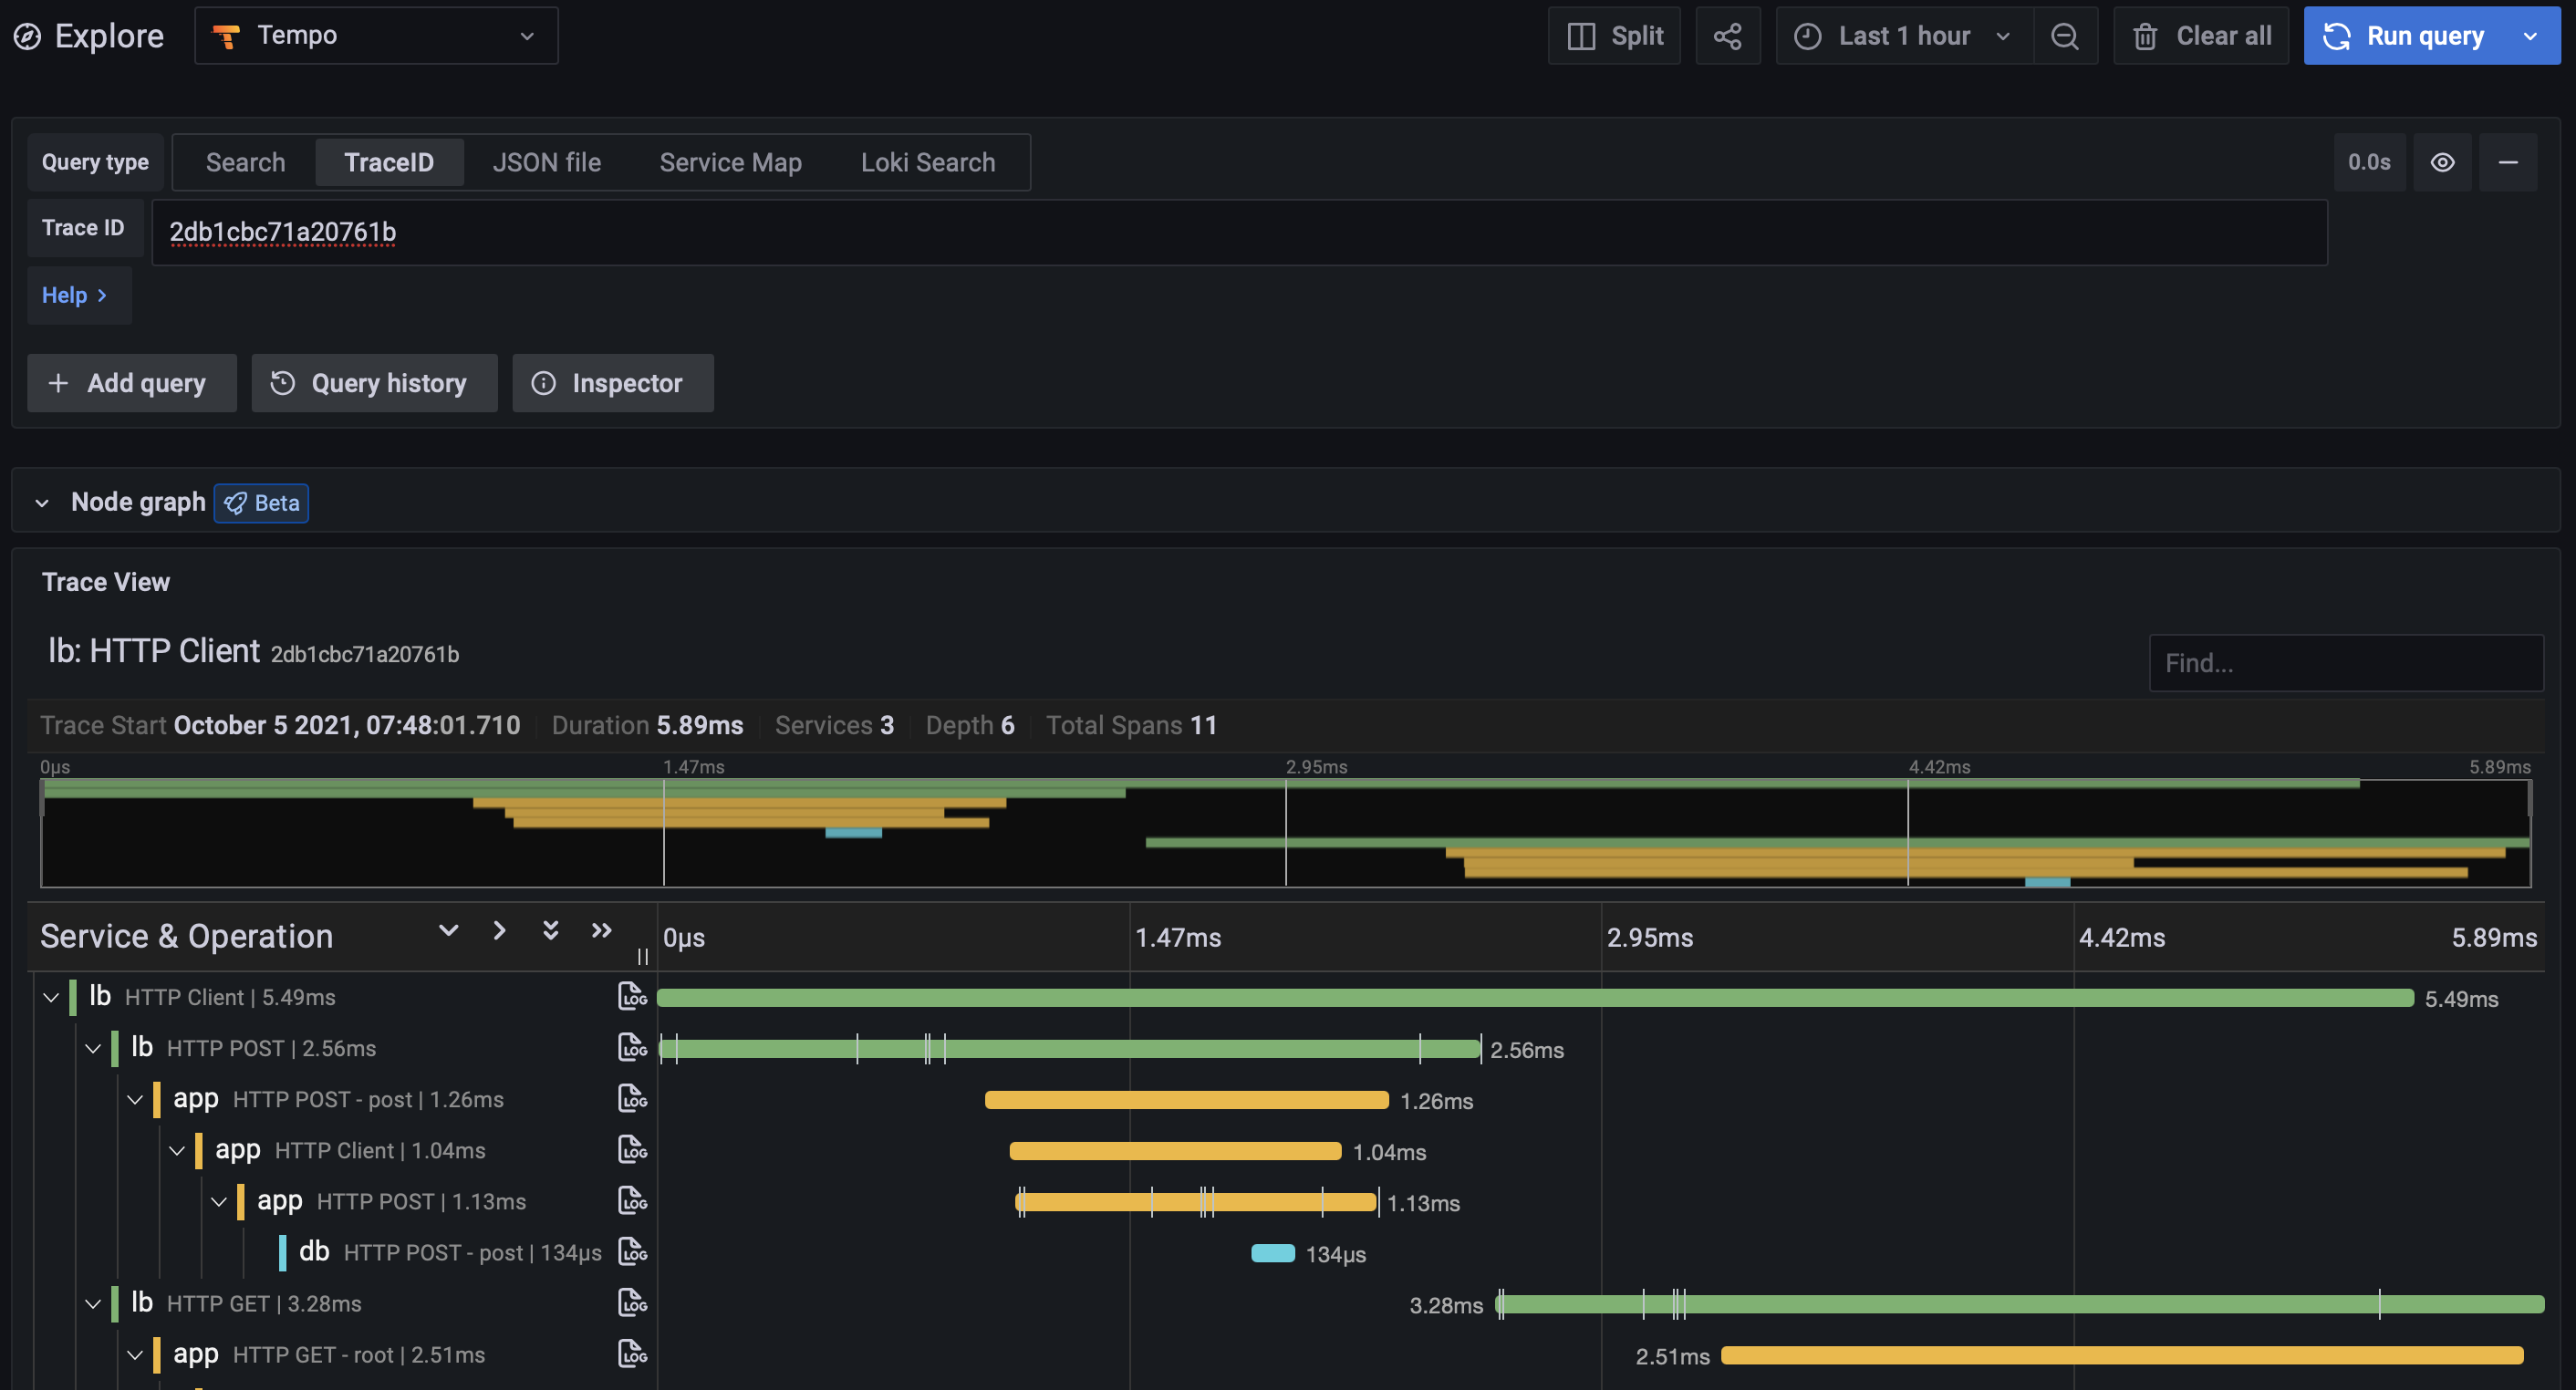Collapse the Node graph Beta panel
Viewport: 2576px width, 1390px height.
click(x=39, y=503)
